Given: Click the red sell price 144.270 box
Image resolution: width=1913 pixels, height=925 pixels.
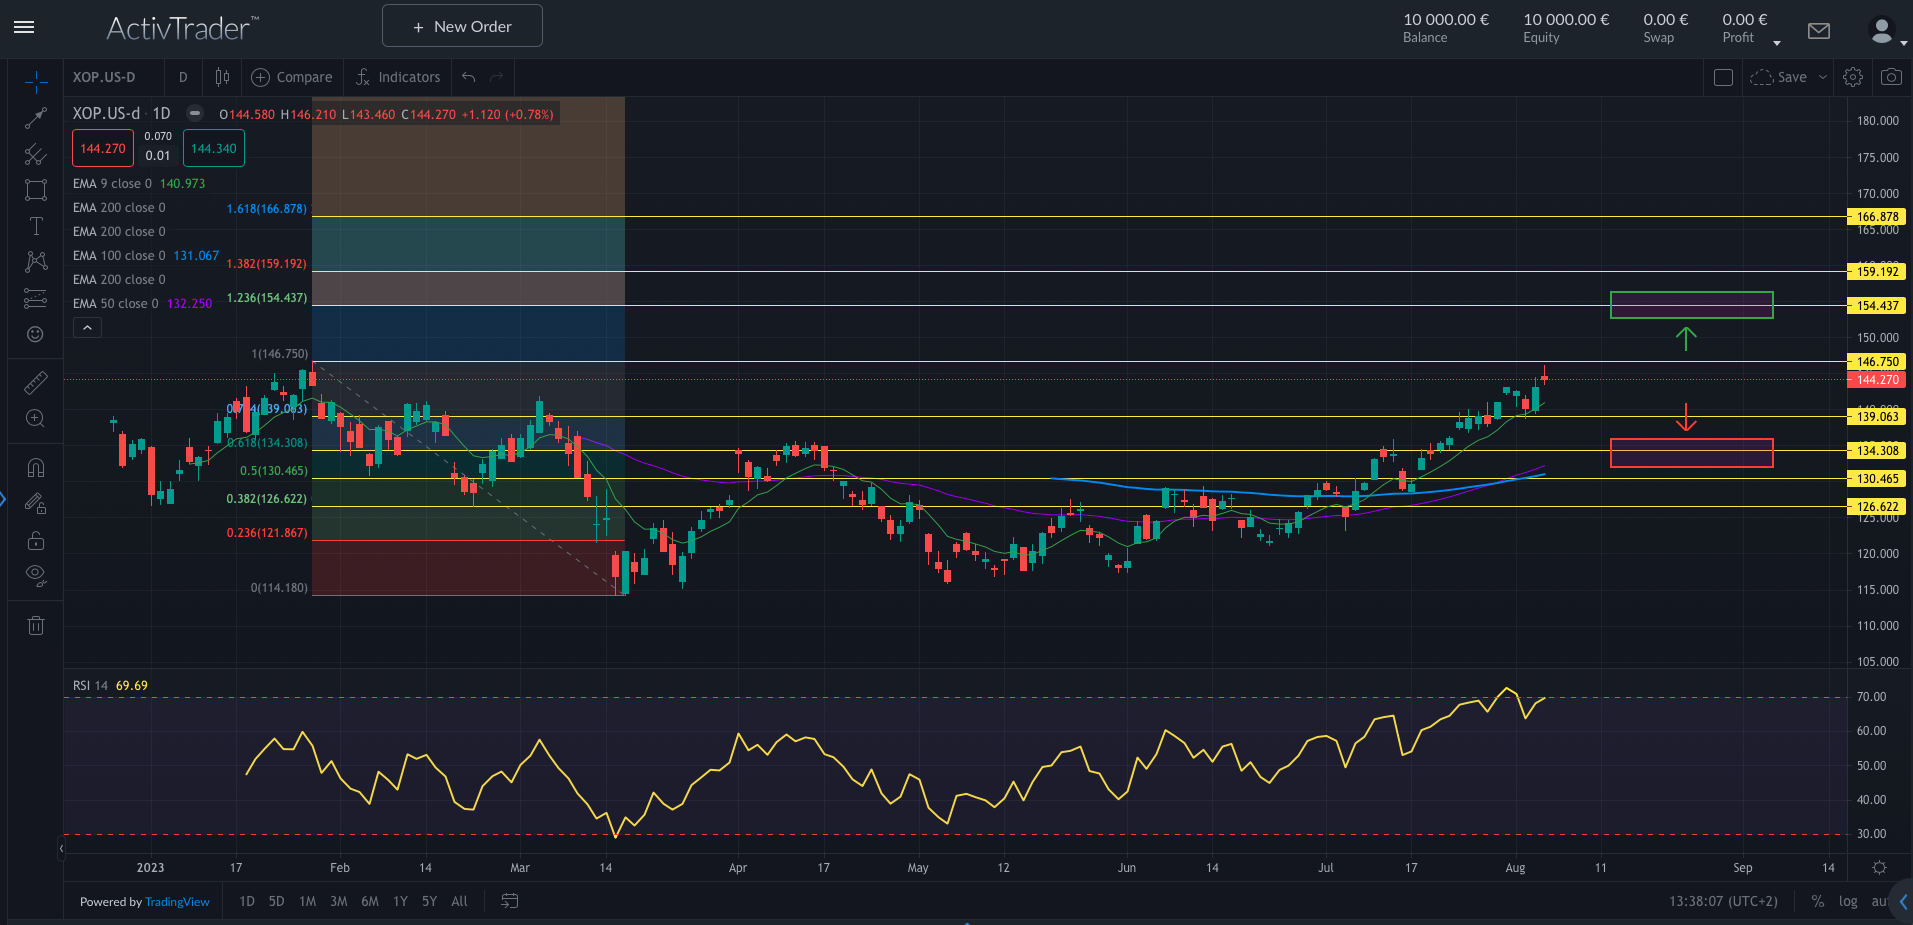Looking at the screenshot, I should tap(103, 149).
